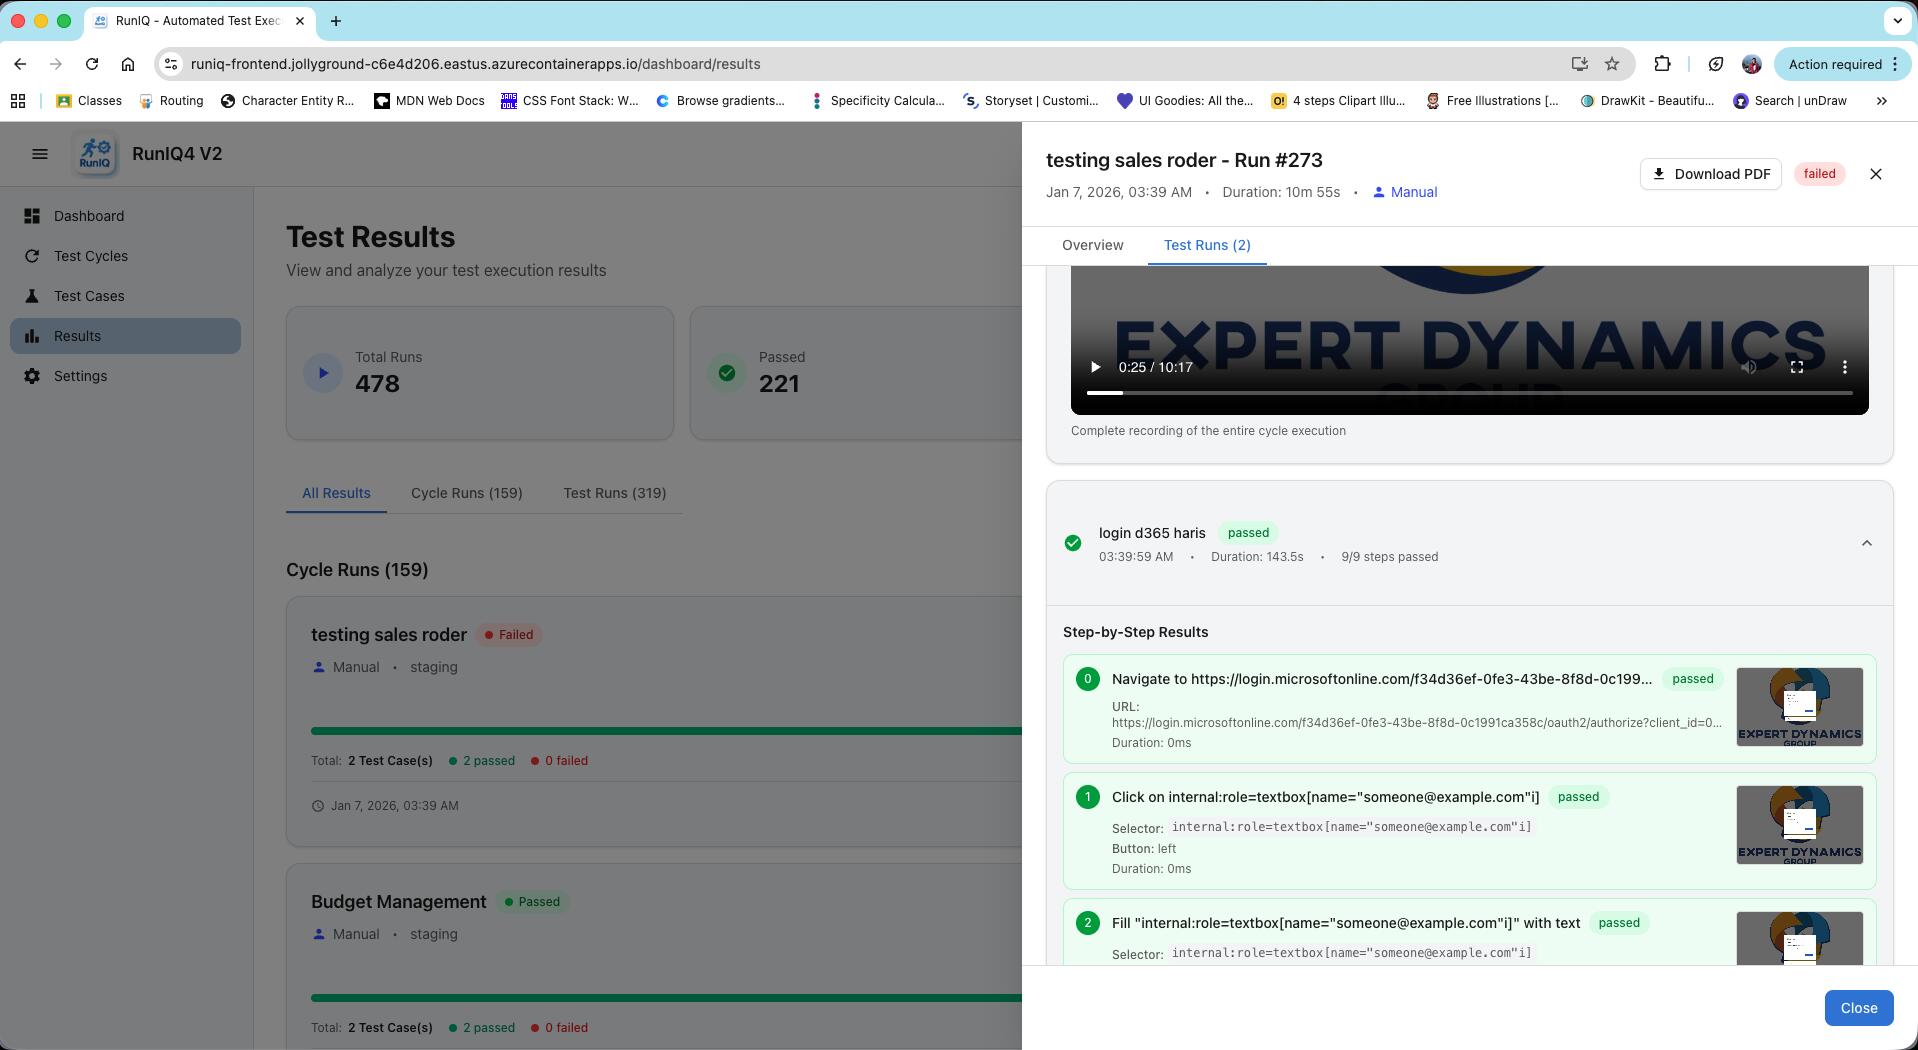The height and width of the screenshot is (1050, 1918).
Task: Reload the current browser page
Action: pyautogui.click(x=92, y=64)
